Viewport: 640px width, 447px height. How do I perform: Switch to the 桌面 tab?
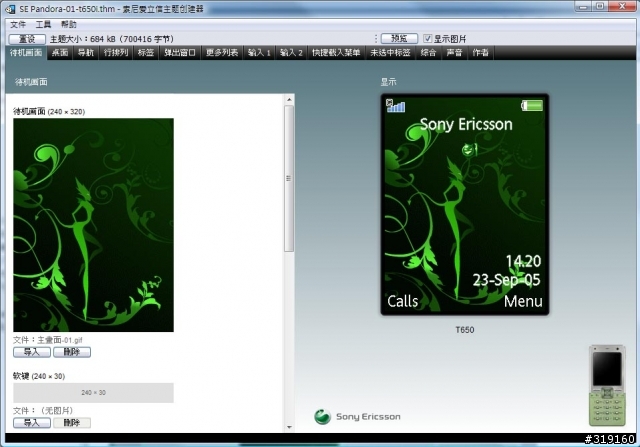(60, 53)
